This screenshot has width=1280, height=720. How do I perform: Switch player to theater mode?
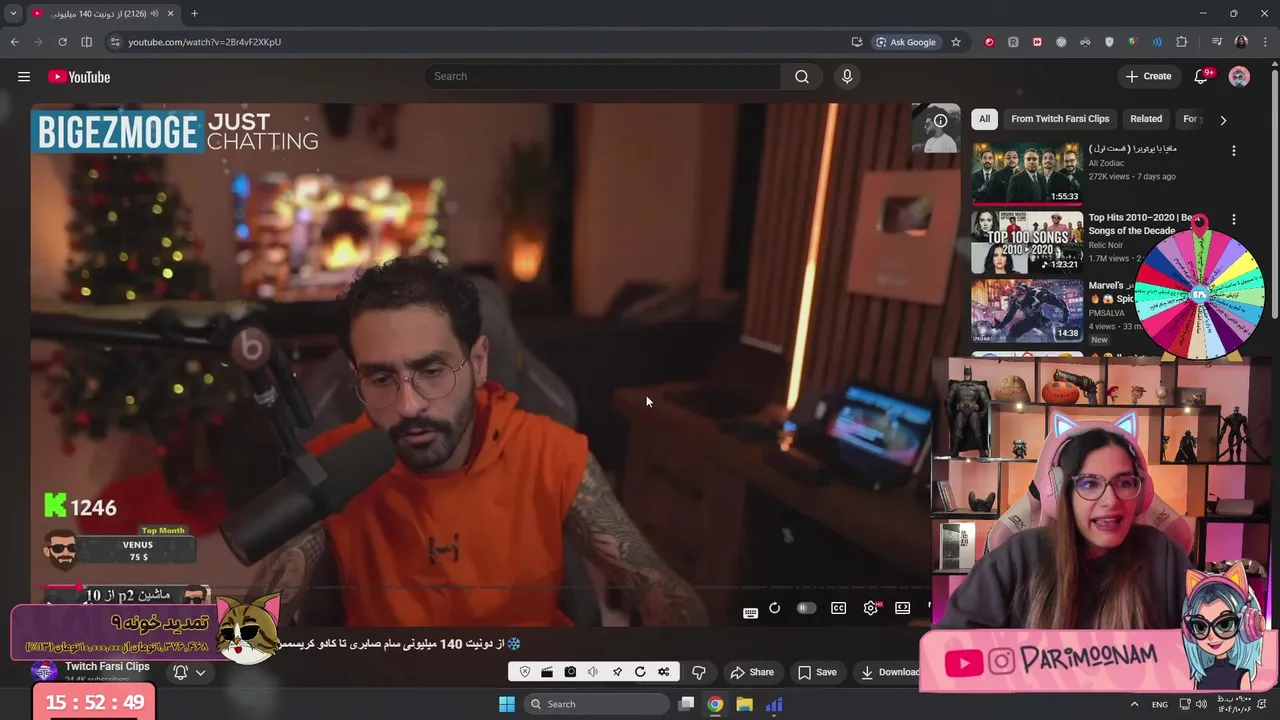(x=903, y=608)
